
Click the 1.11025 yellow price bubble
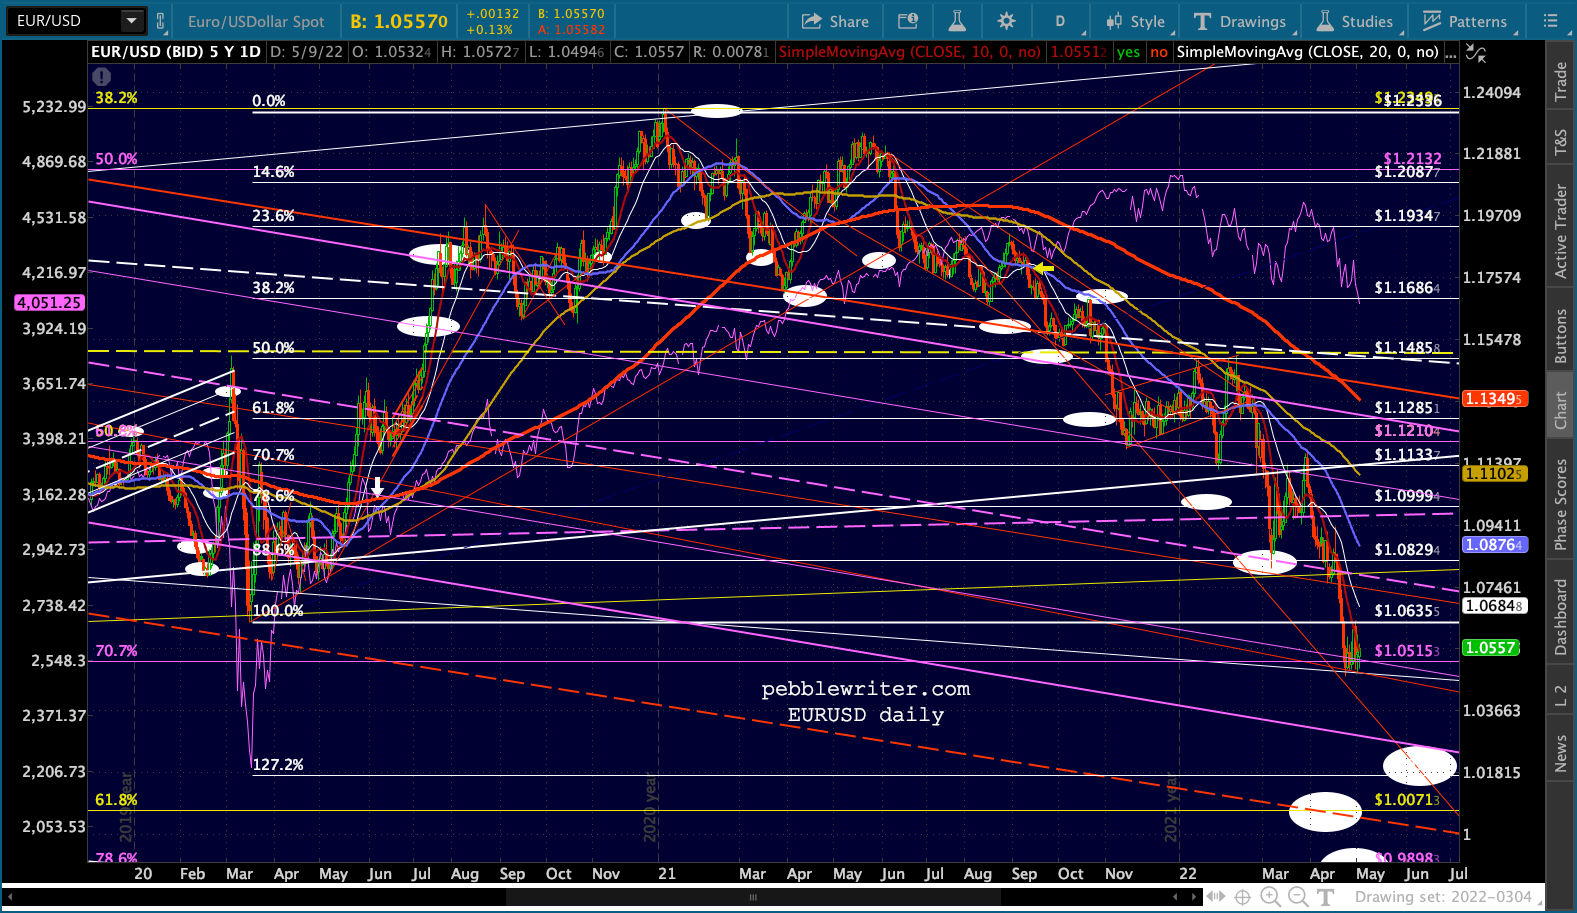tap(1494, 473)
